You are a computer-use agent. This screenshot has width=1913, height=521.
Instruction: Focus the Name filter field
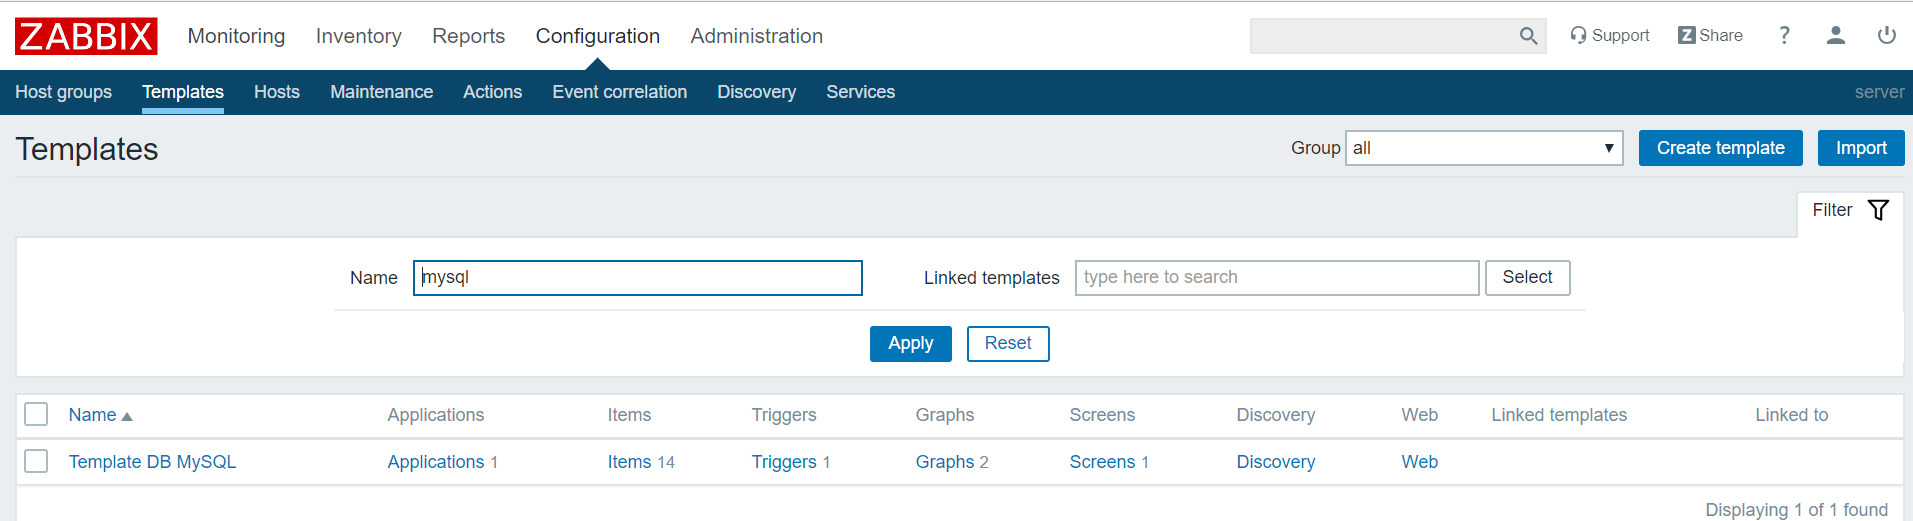pos(637,278)
